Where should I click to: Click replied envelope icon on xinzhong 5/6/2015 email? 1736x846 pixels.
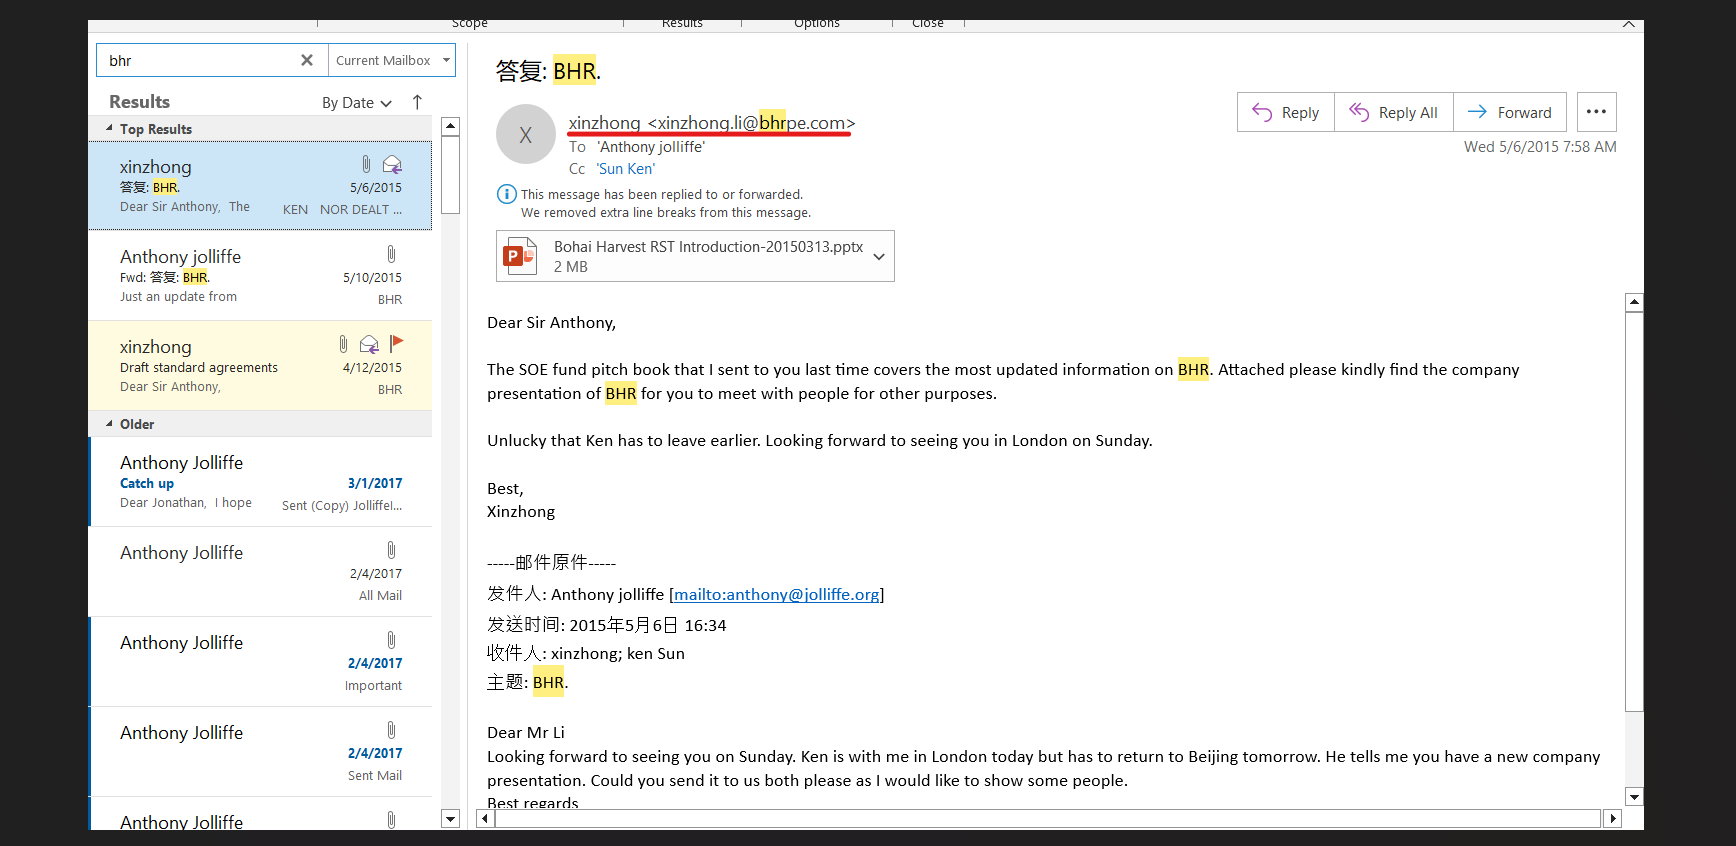[x=392, y=164]
